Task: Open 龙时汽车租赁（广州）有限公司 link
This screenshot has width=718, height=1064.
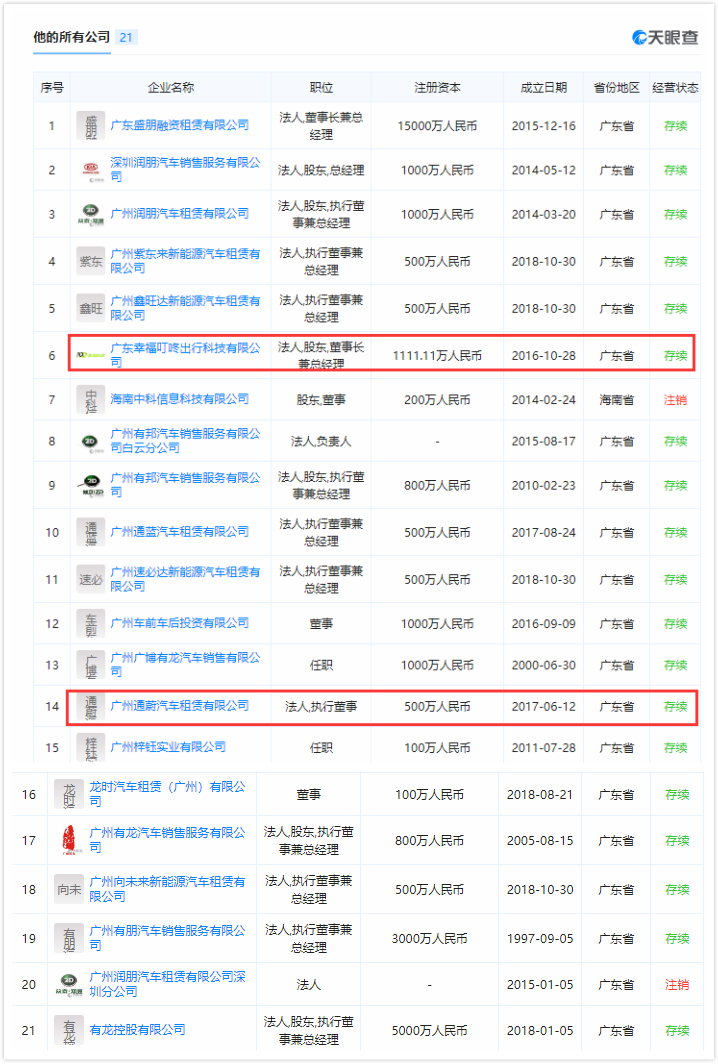Action: tap(168, 793)
